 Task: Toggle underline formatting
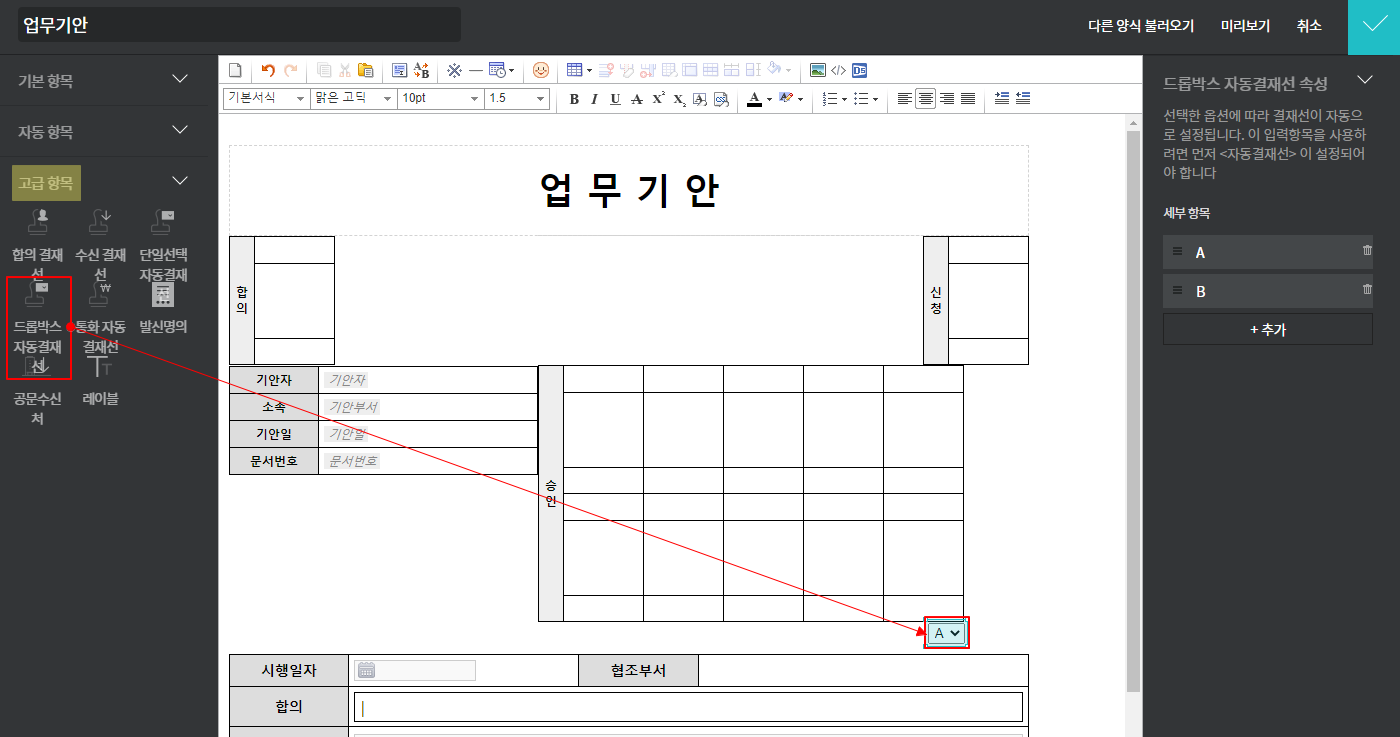coord(615,99)
